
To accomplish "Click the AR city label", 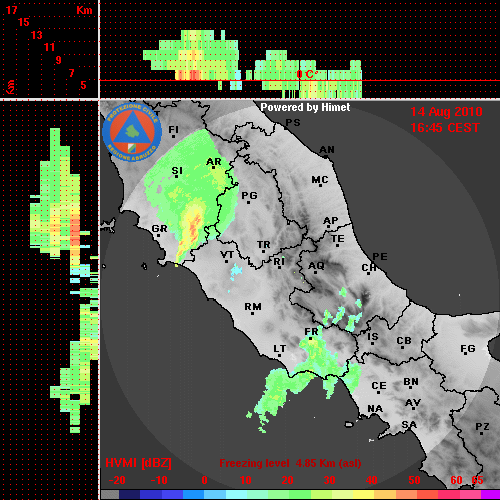I will point(214,162).
